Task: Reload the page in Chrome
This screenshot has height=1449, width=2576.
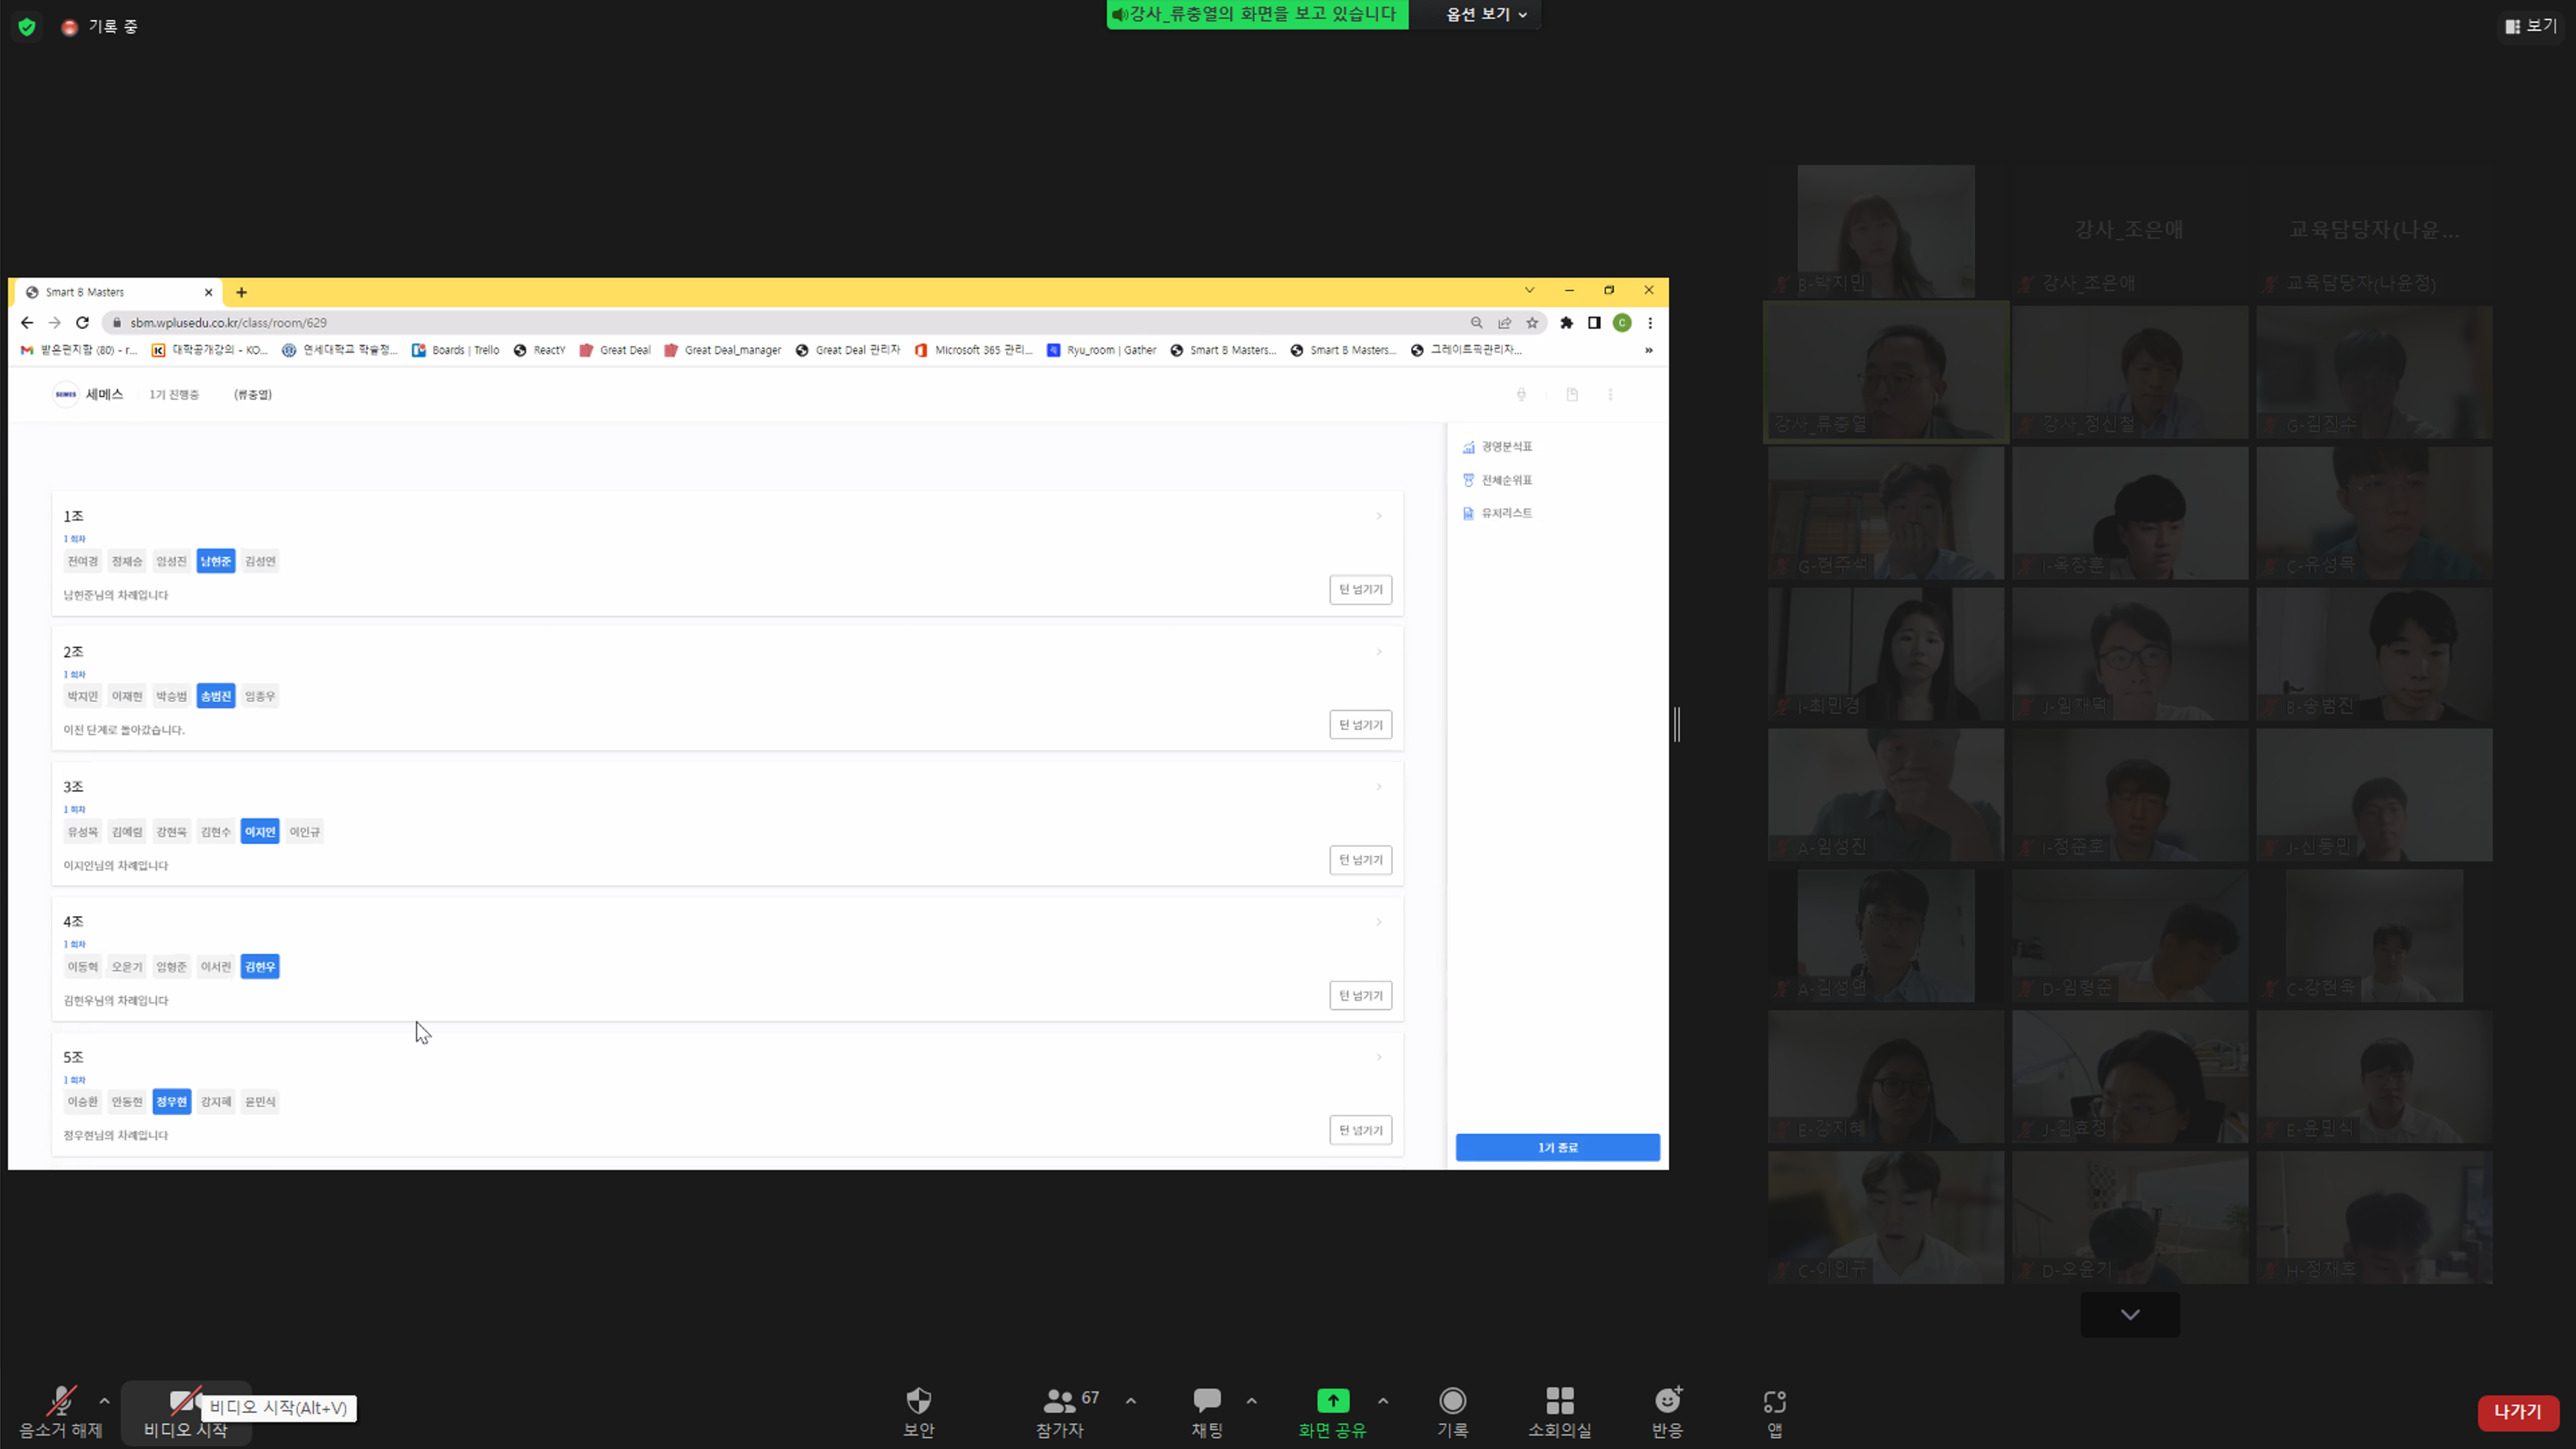Action: pos(83,322)
